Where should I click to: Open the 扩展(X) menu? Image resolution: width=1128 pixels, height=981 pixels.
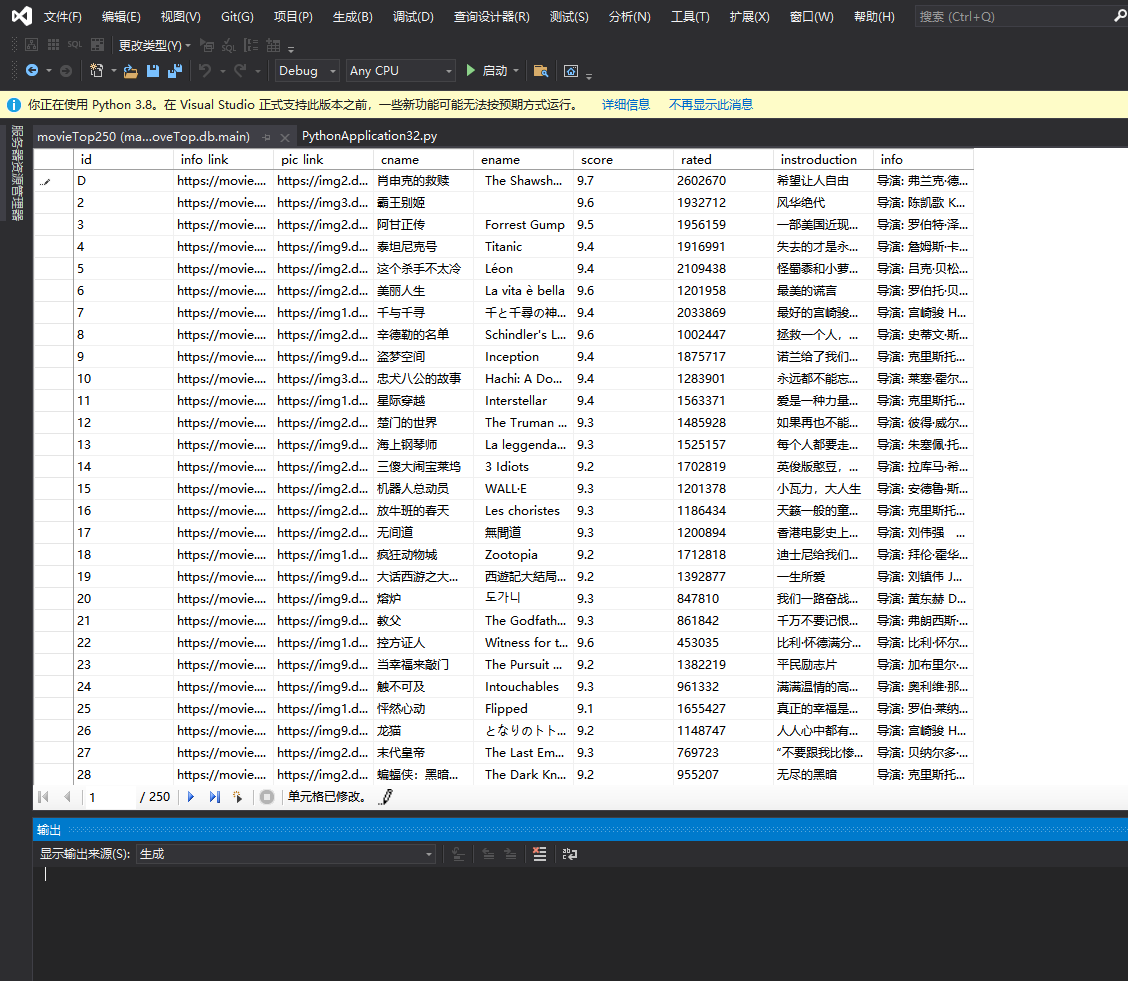click(x=749, y=17)
